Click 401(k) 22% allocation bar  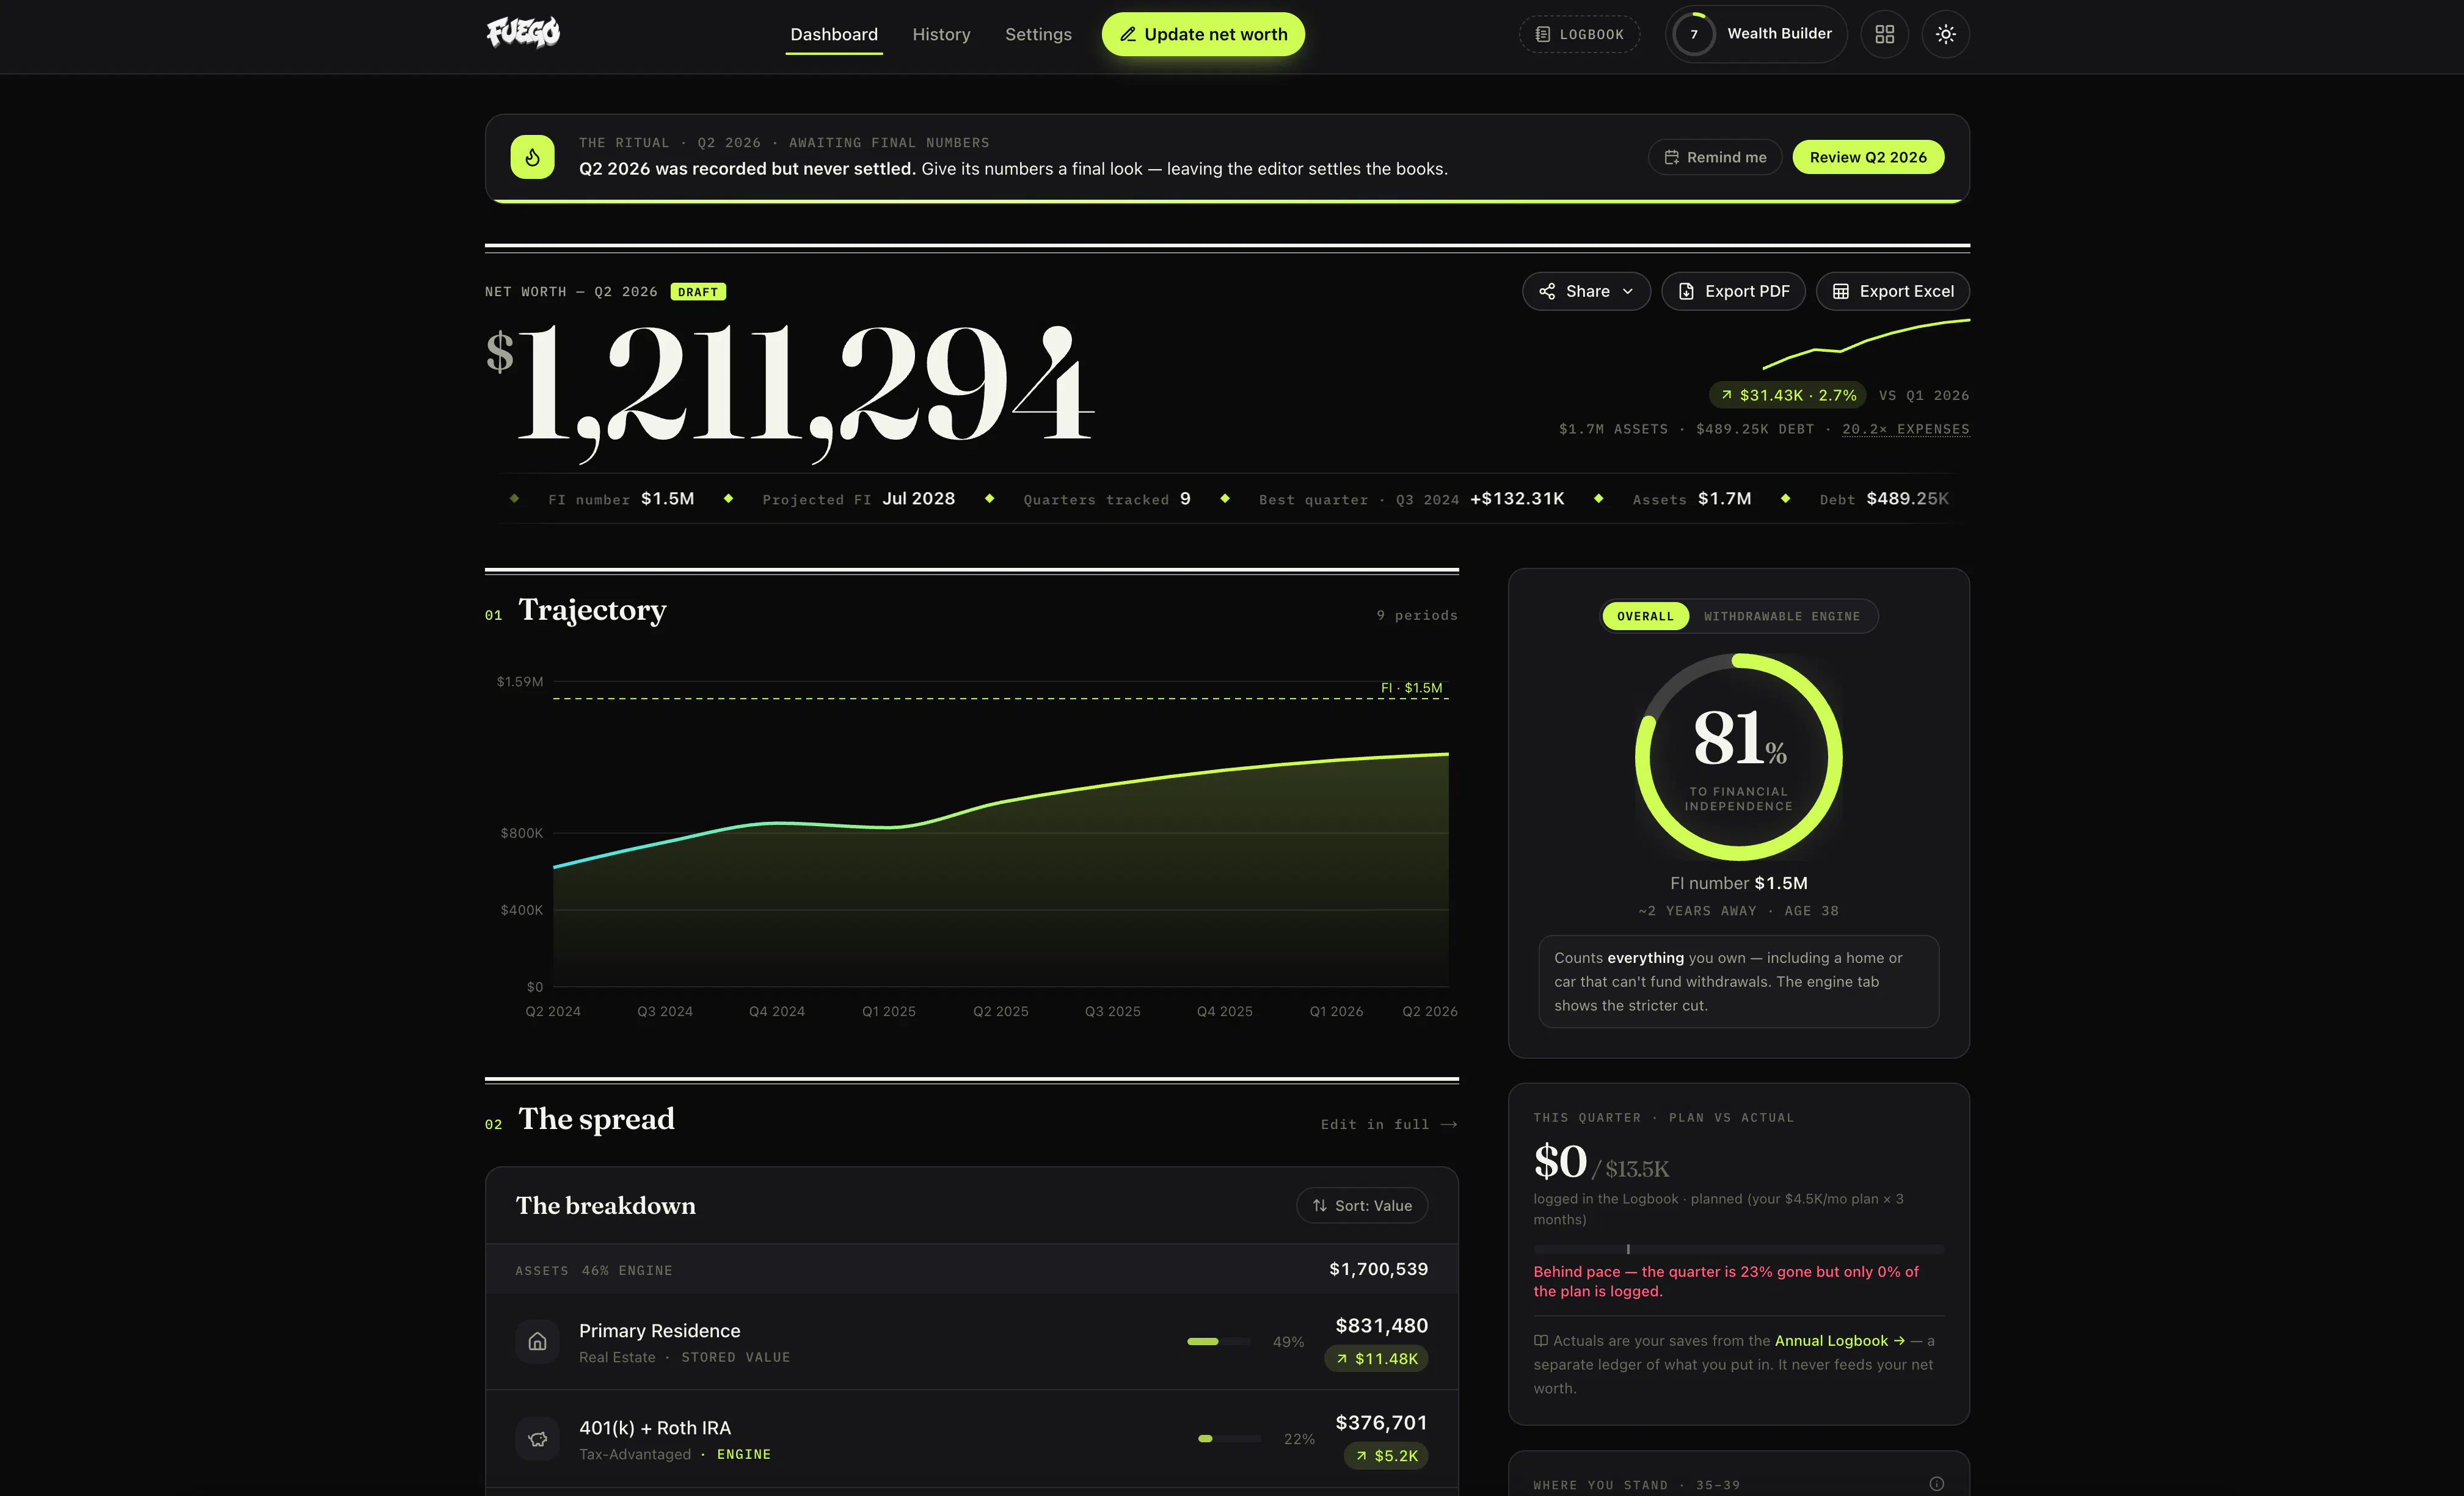pyautogui.click(x=1229, y=1438)
